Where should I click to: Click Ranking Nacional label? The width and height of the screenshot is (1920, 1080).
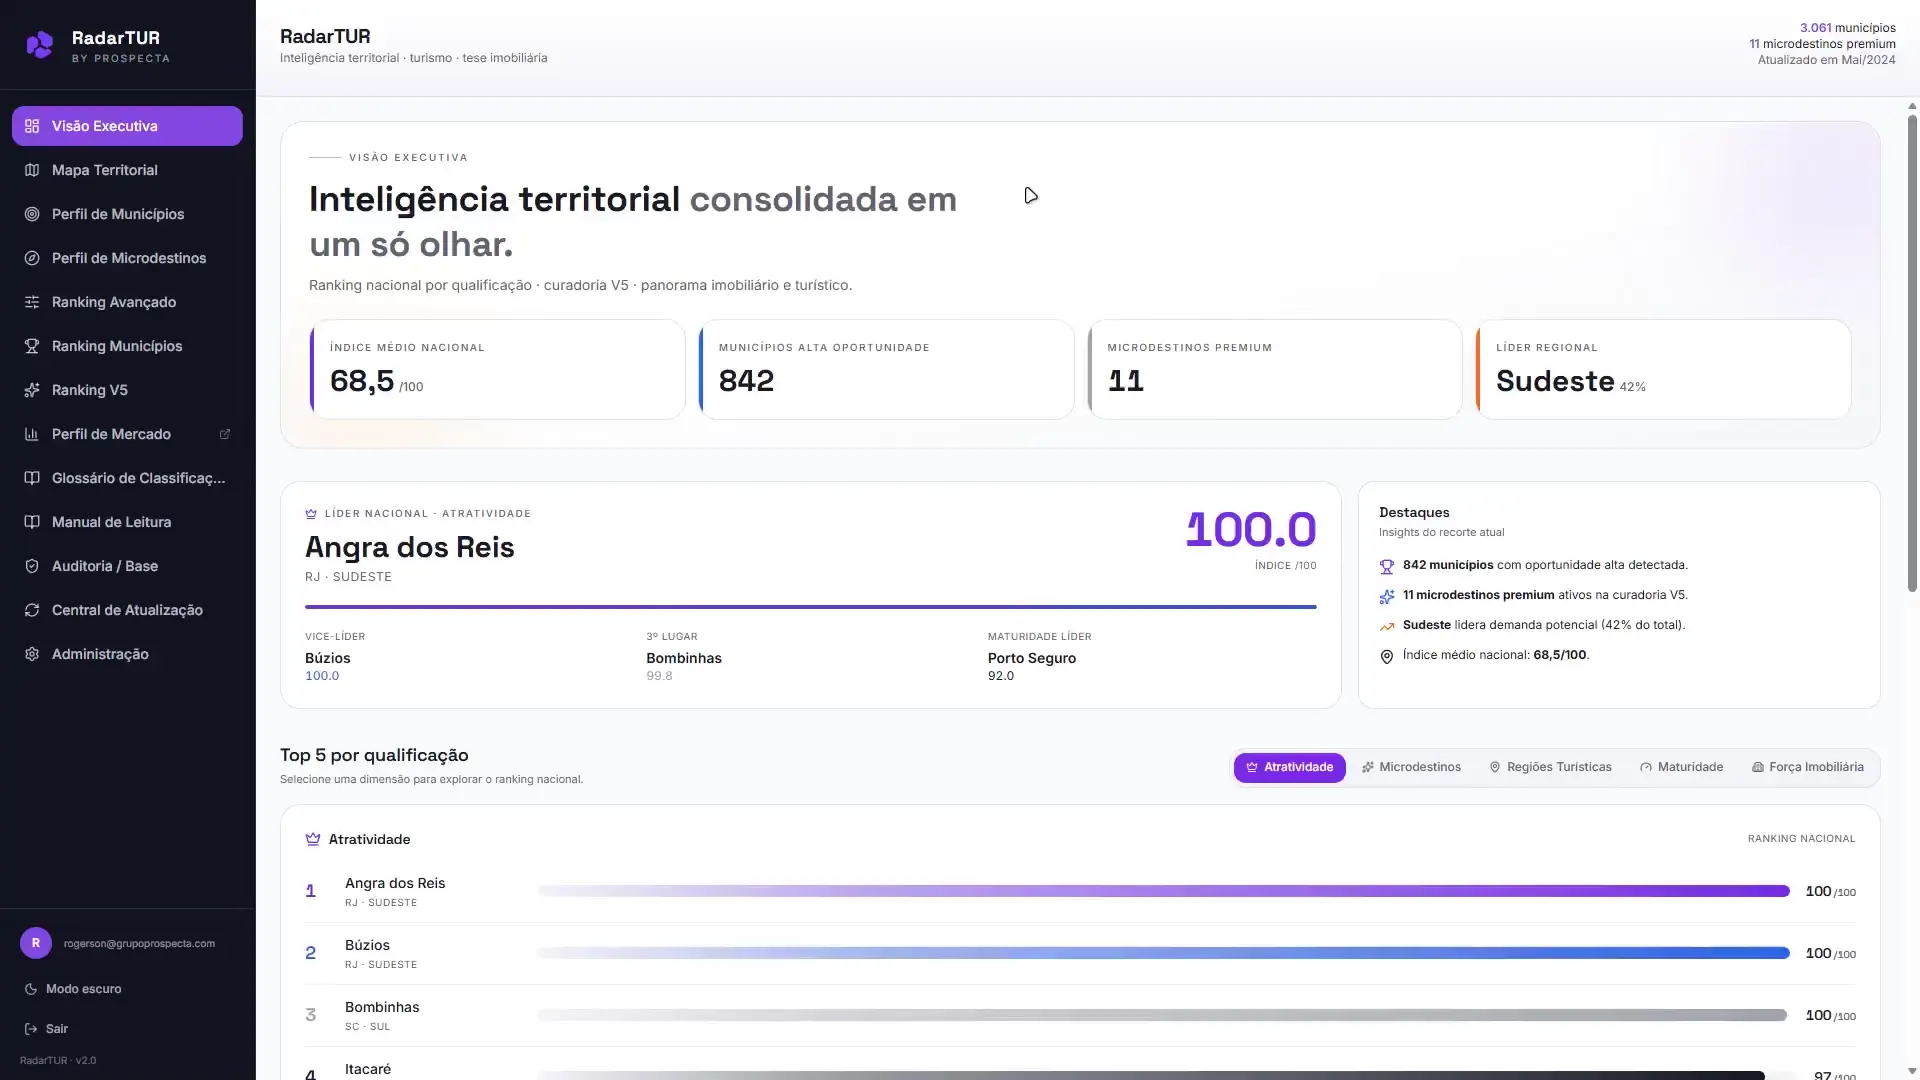tap(1801, 839)
